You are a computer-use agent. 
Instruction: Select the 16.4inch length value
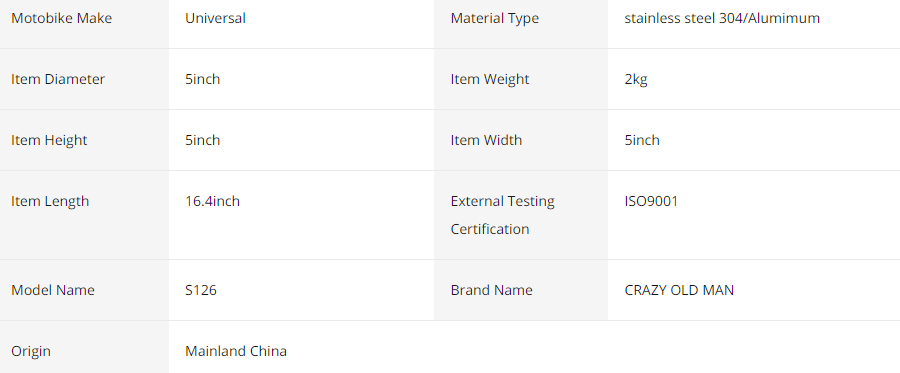click(212, 201)
